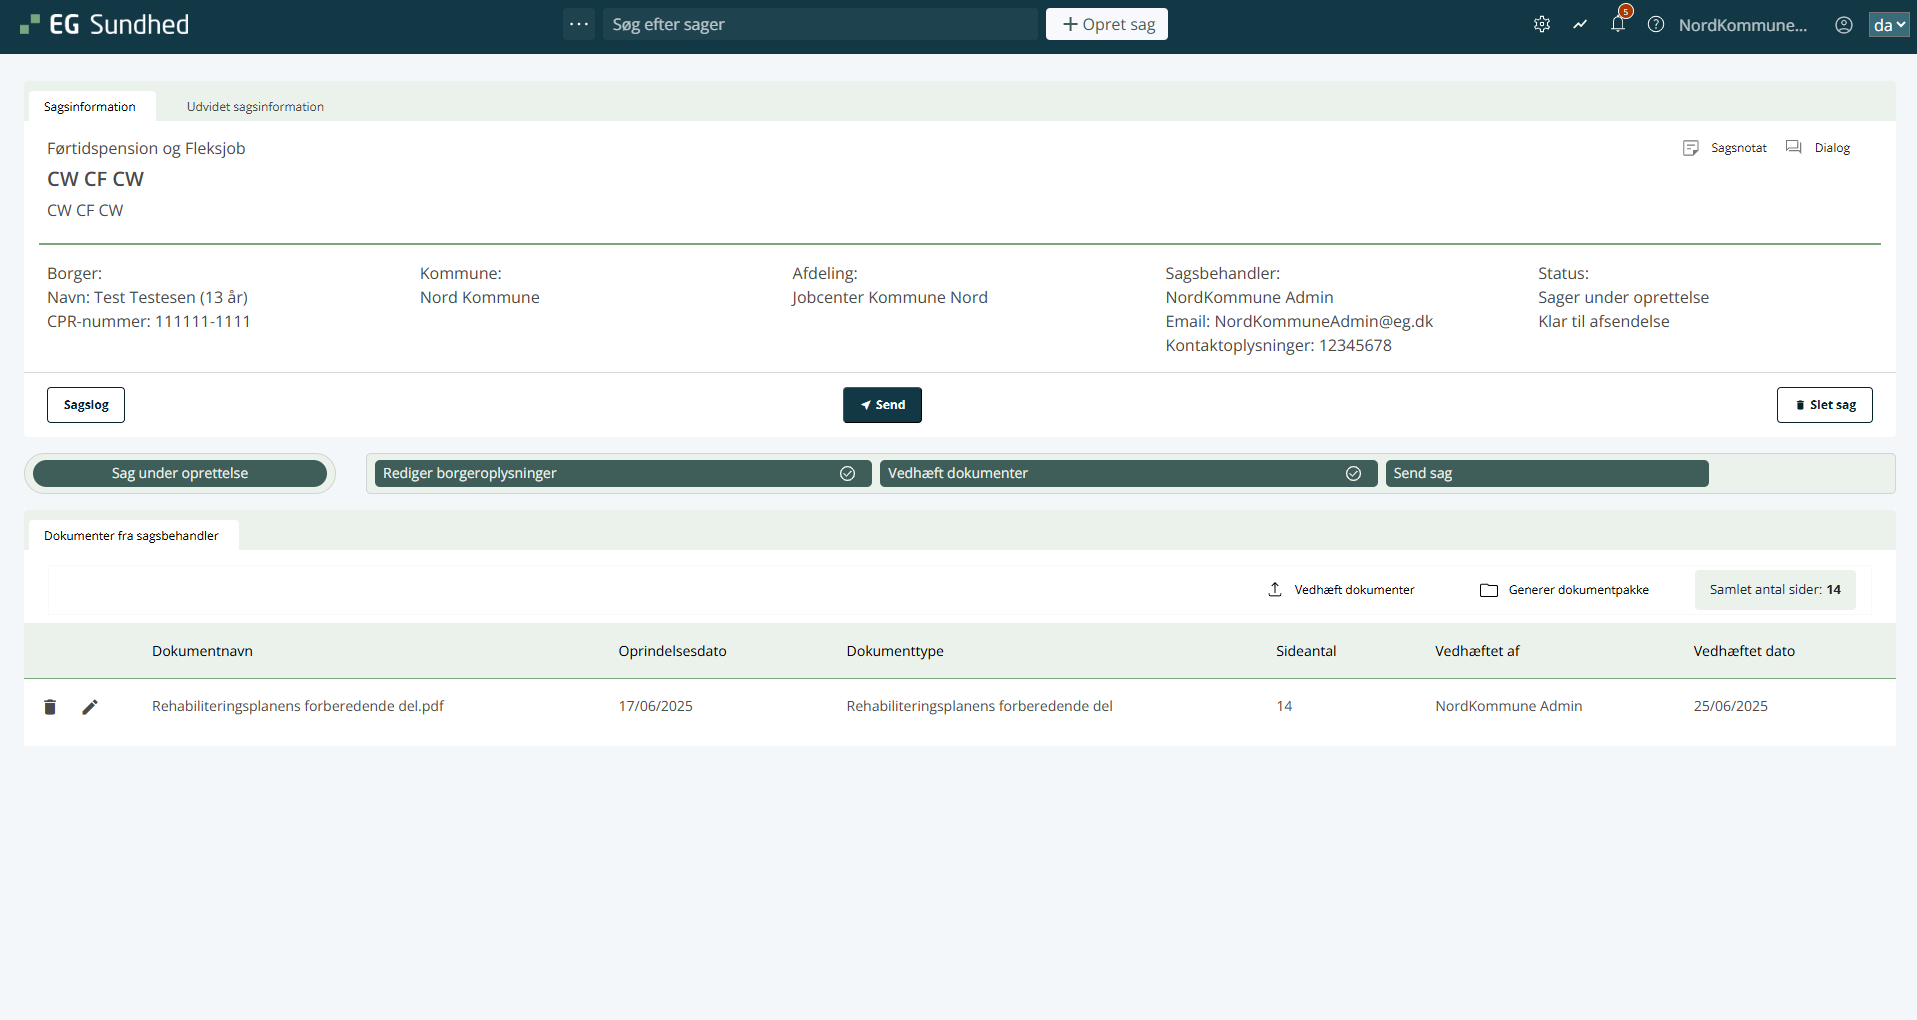Open the three-dots menu beside search
Image resolution: width=1917 pixels, height=1020 pixels.
579,24
